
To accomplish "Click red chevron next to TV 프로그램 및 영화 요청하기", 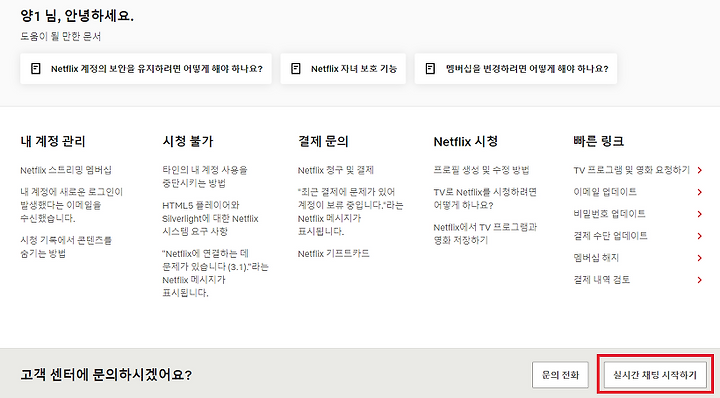I will [699, 170].
